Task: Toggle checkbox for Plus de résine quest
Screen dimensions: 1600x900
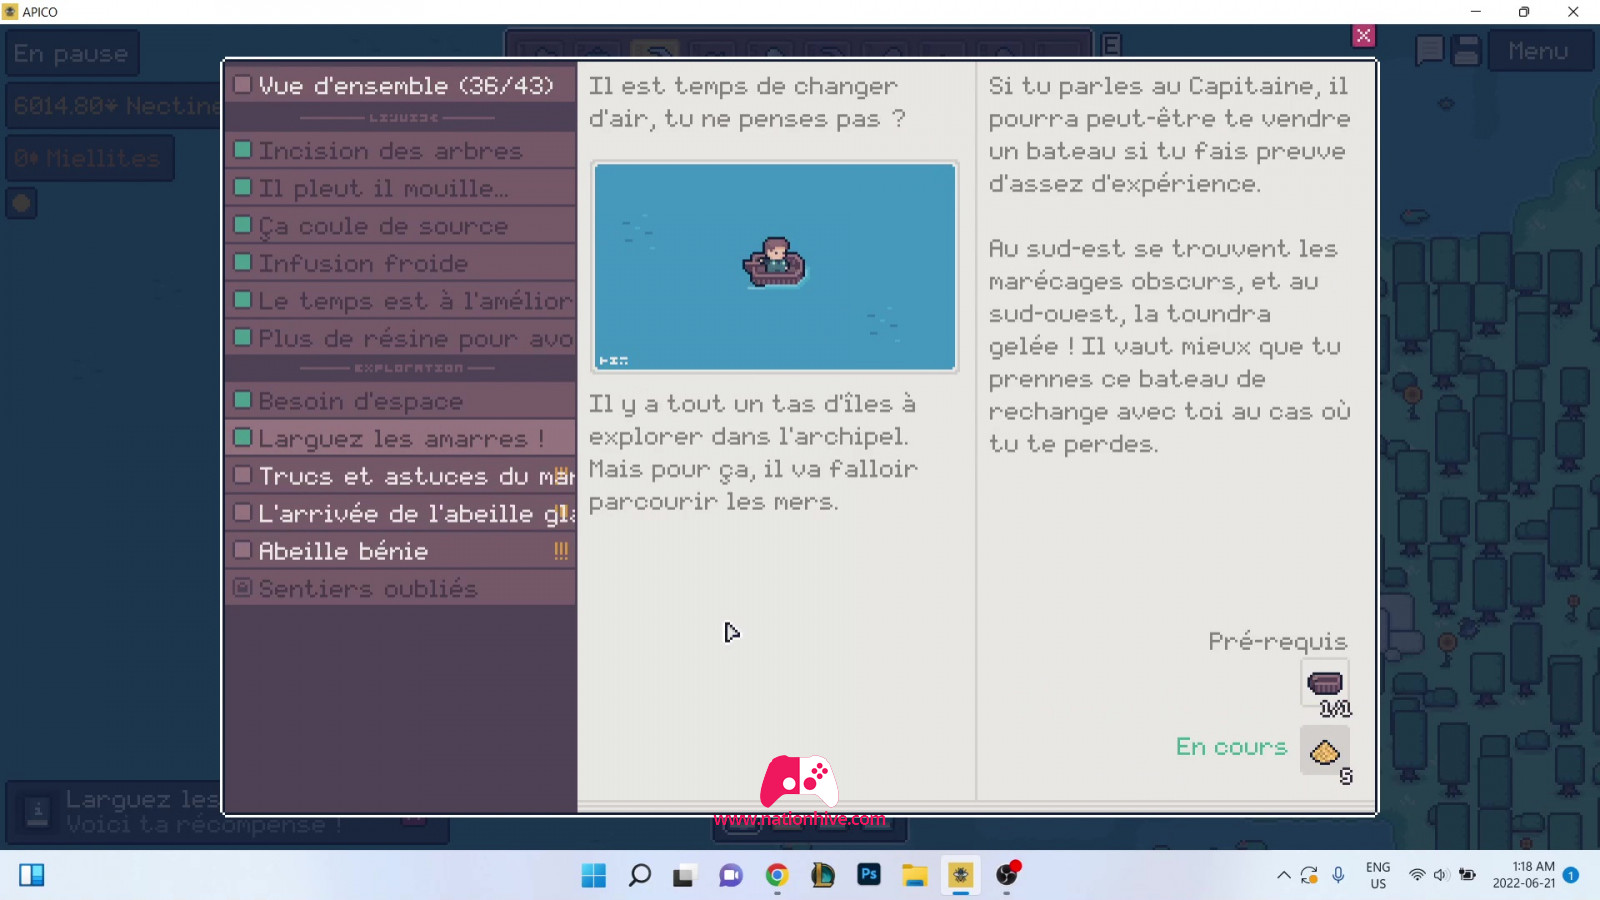Action: pos(242,337)
